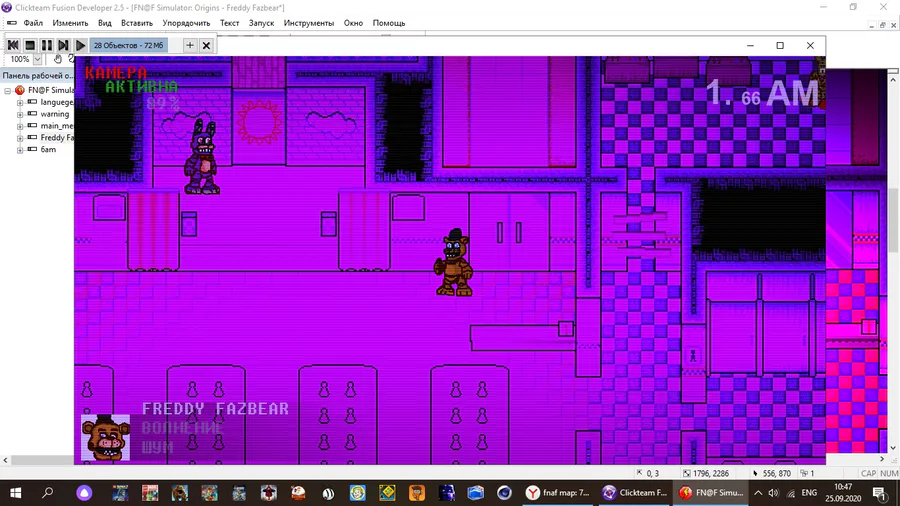
Task: Stop the running application
Action: pos(30,45)
